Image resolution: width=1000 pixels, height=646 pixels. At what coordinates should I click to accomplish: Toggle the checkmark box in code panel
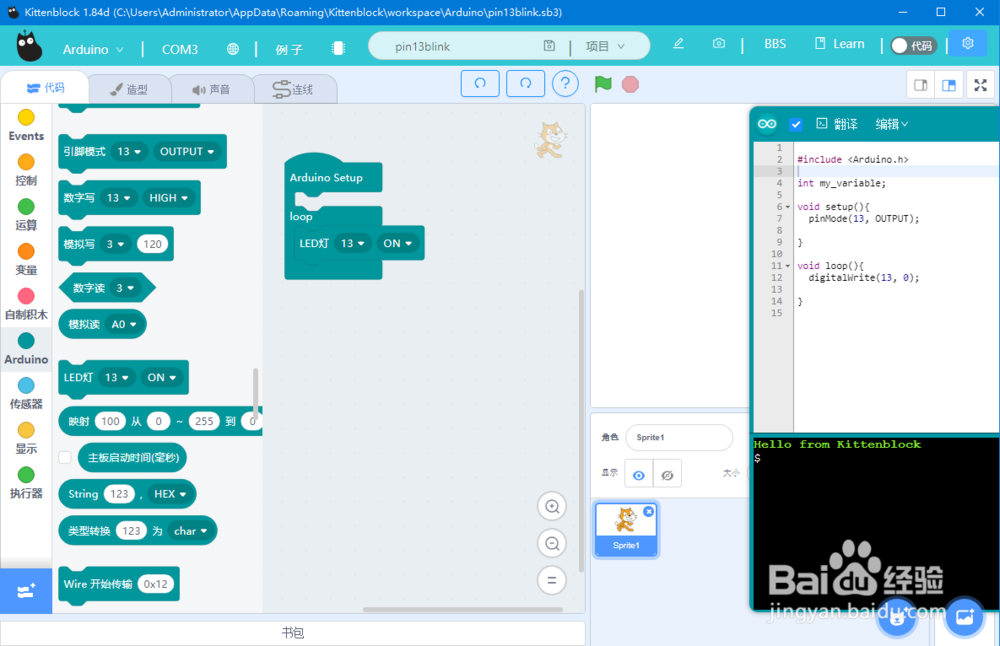pos(795,124)
